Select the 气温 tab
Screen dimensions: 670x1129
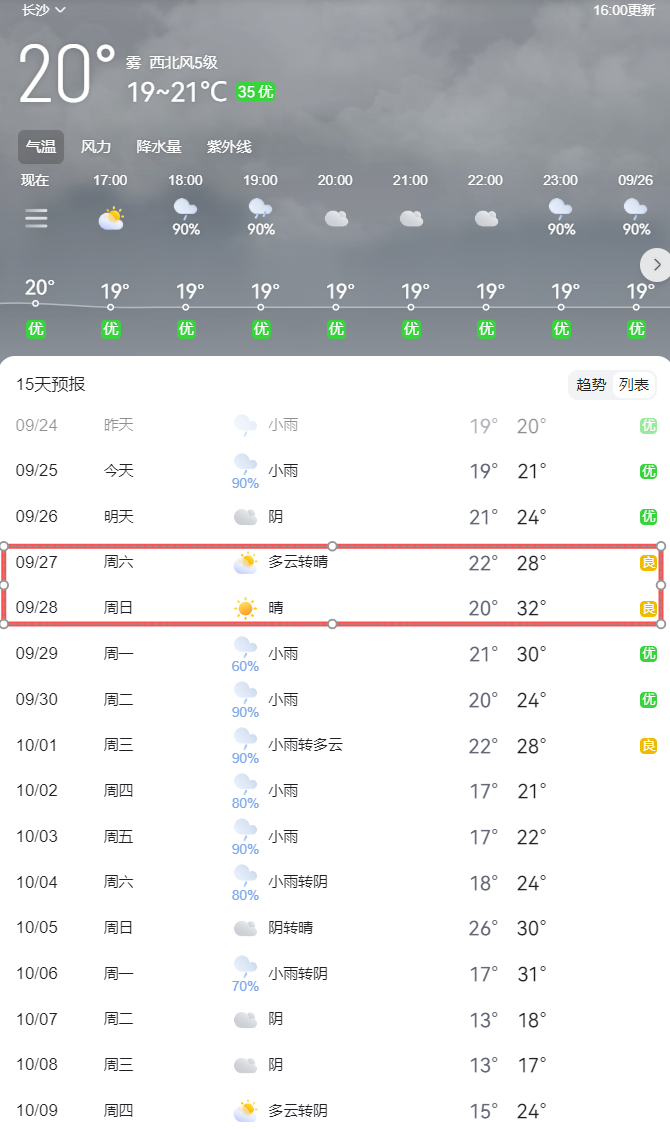41,147
